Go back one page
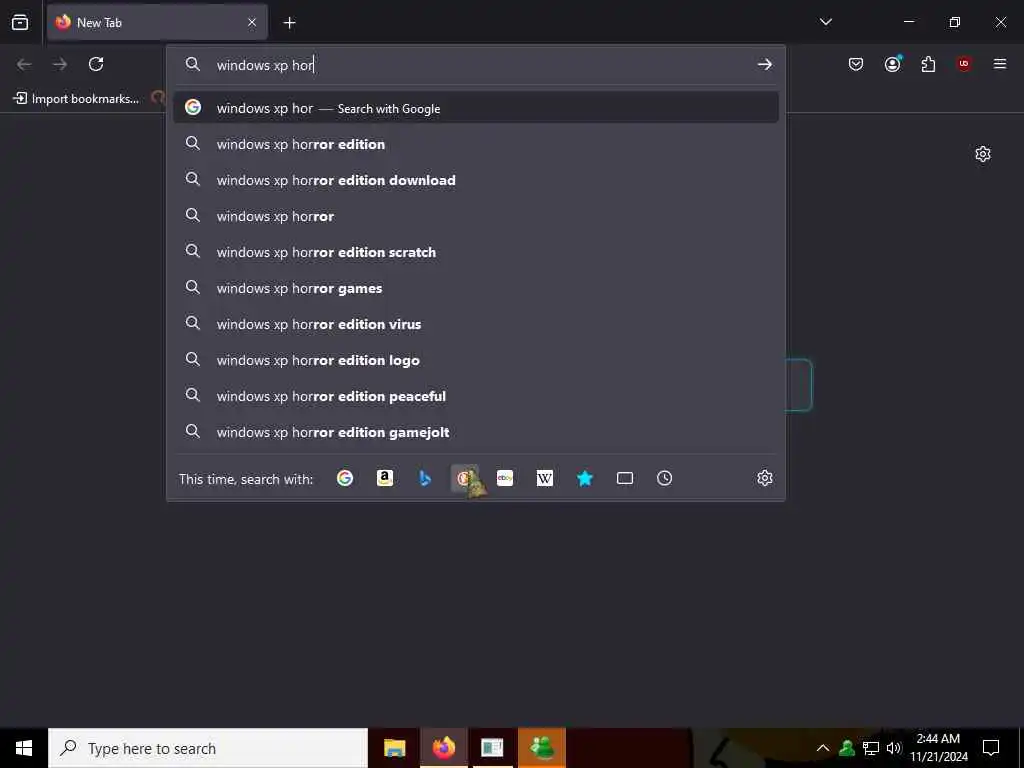Viewport: 1024px width, 768px height. coord(24,64)
